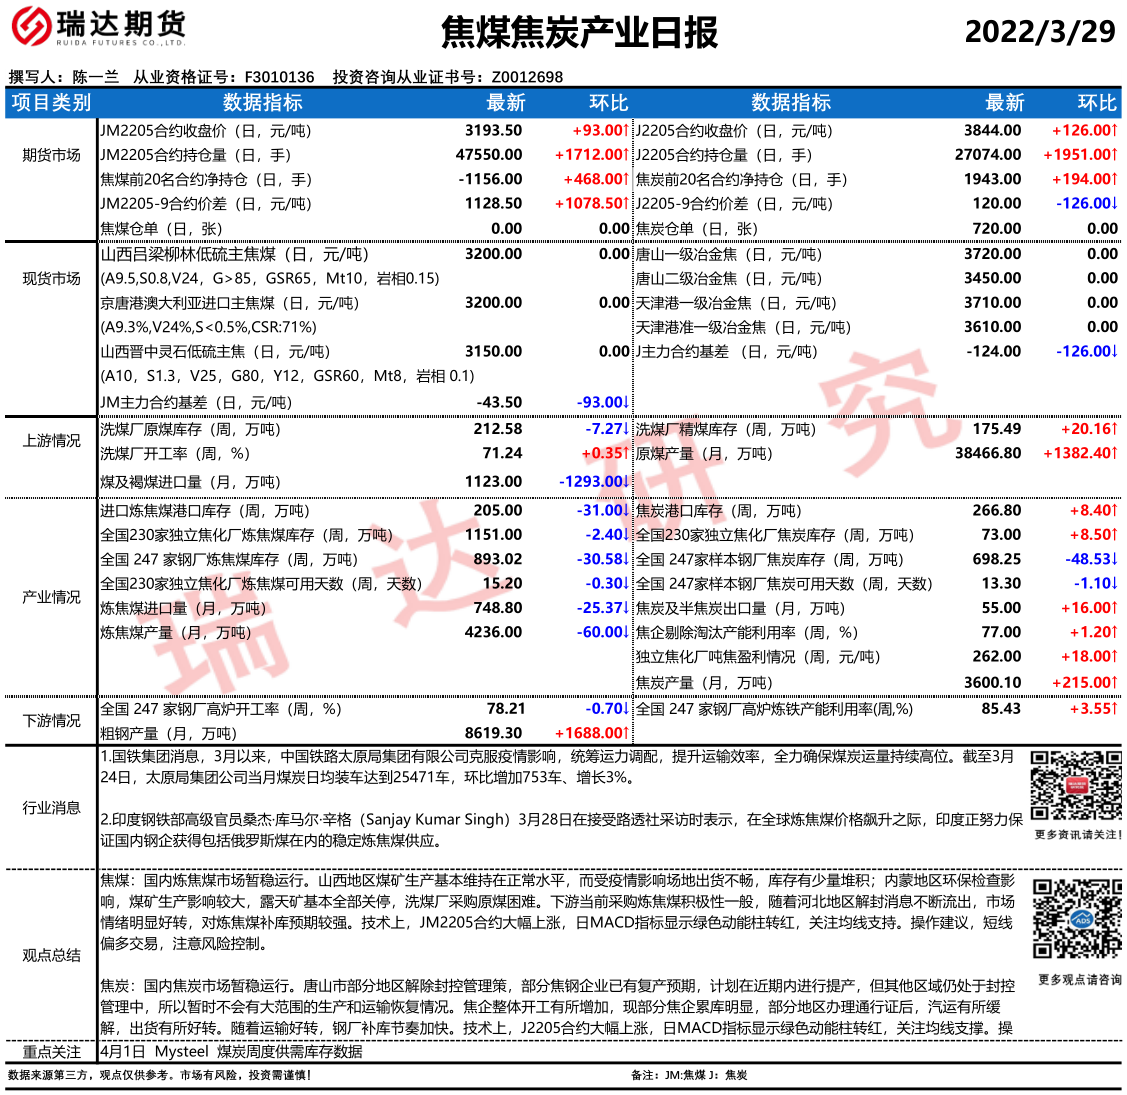Click the upper QR code with red center
This screenshot has height=1095, width=1127.
pyautogui.click(x=1076, y=786)
